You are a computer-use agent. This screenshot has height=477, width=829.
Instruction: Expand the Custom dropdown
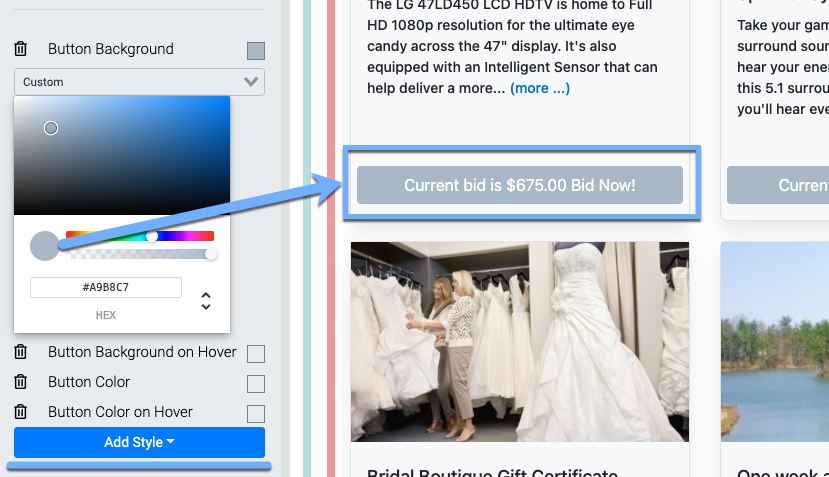click(x=139, y=82)
